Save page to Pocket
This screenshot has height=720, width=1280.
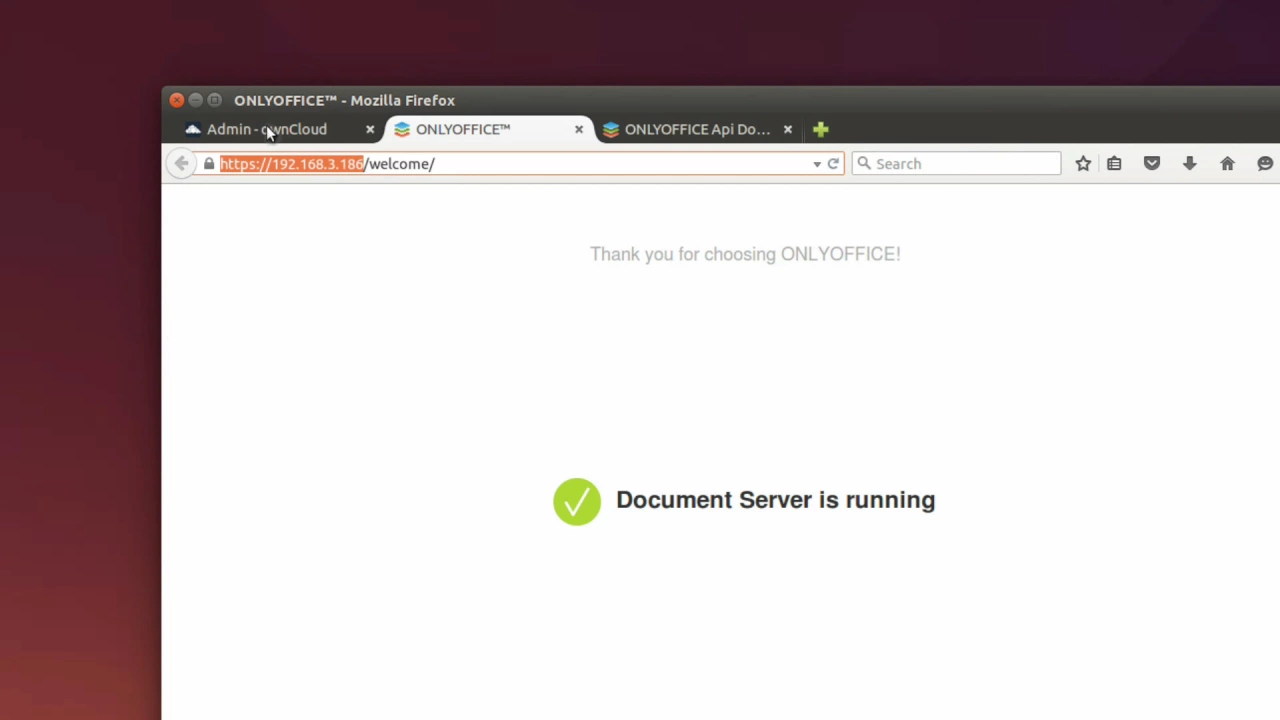point(1152,164)
